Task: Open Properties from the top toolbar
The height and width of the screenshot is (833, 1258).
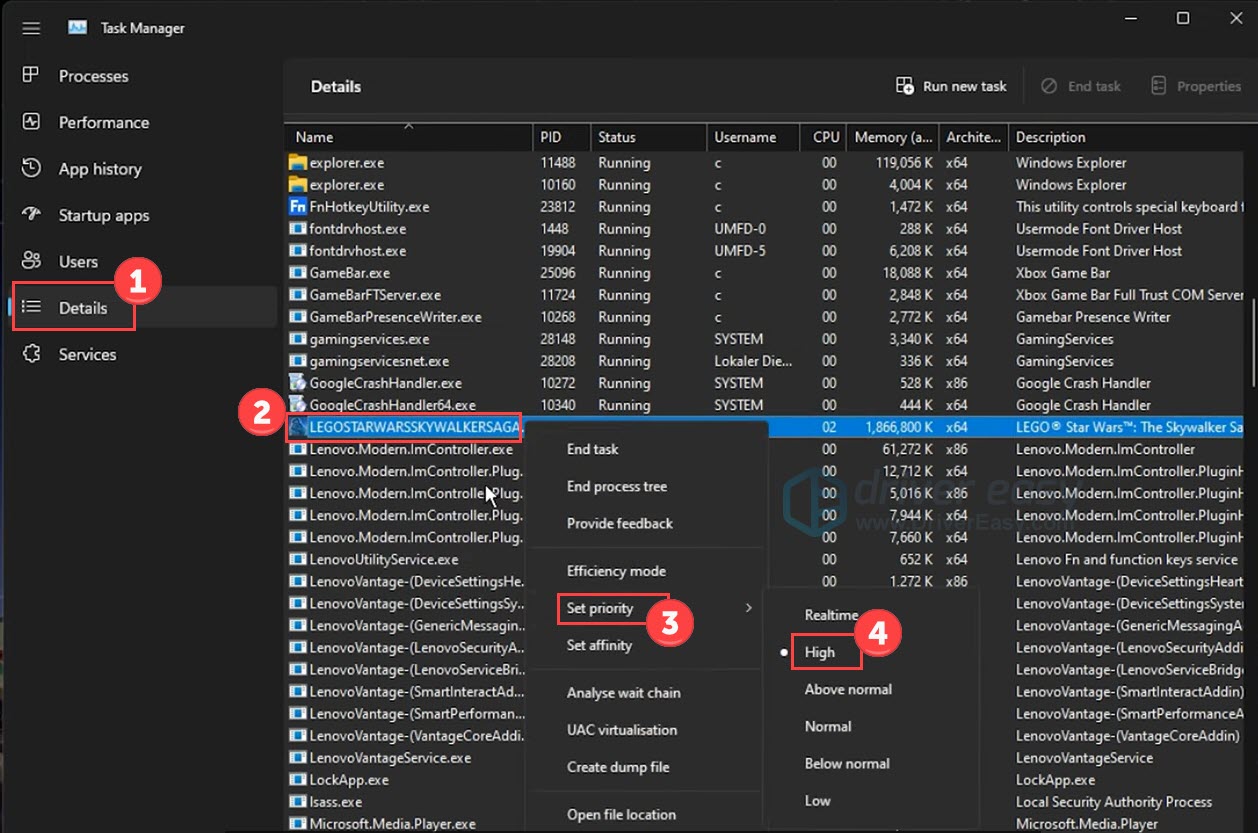Action: tap(1196, 86)
